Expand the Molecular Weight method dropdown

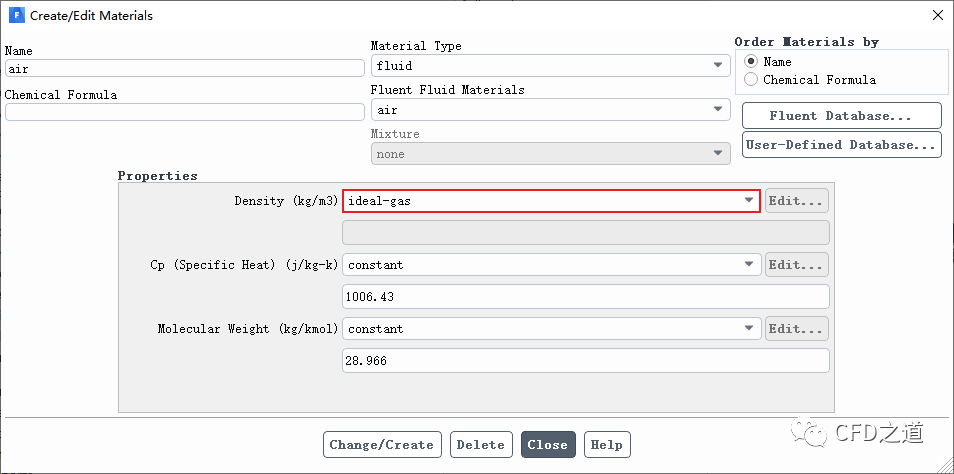click(x=551, y=329)
